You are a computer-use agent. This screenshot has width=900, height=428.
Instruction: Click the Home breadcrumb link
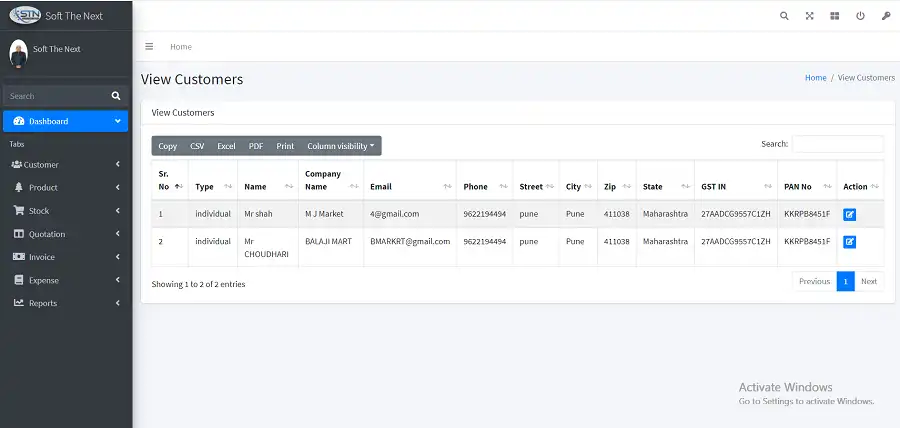(x=815, y=78)
